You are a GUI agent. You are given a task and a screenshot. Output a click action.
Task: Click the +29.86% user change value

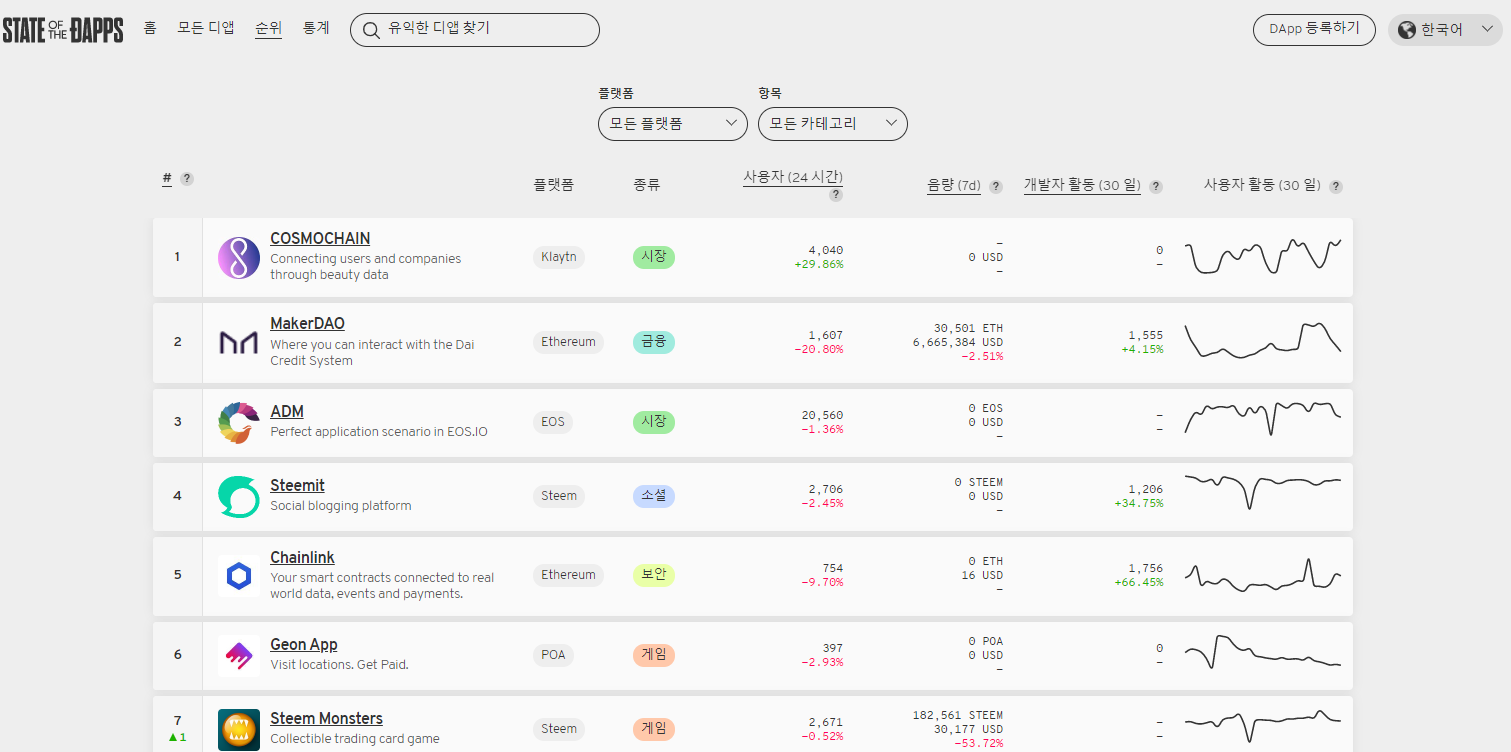coord(819,264)
